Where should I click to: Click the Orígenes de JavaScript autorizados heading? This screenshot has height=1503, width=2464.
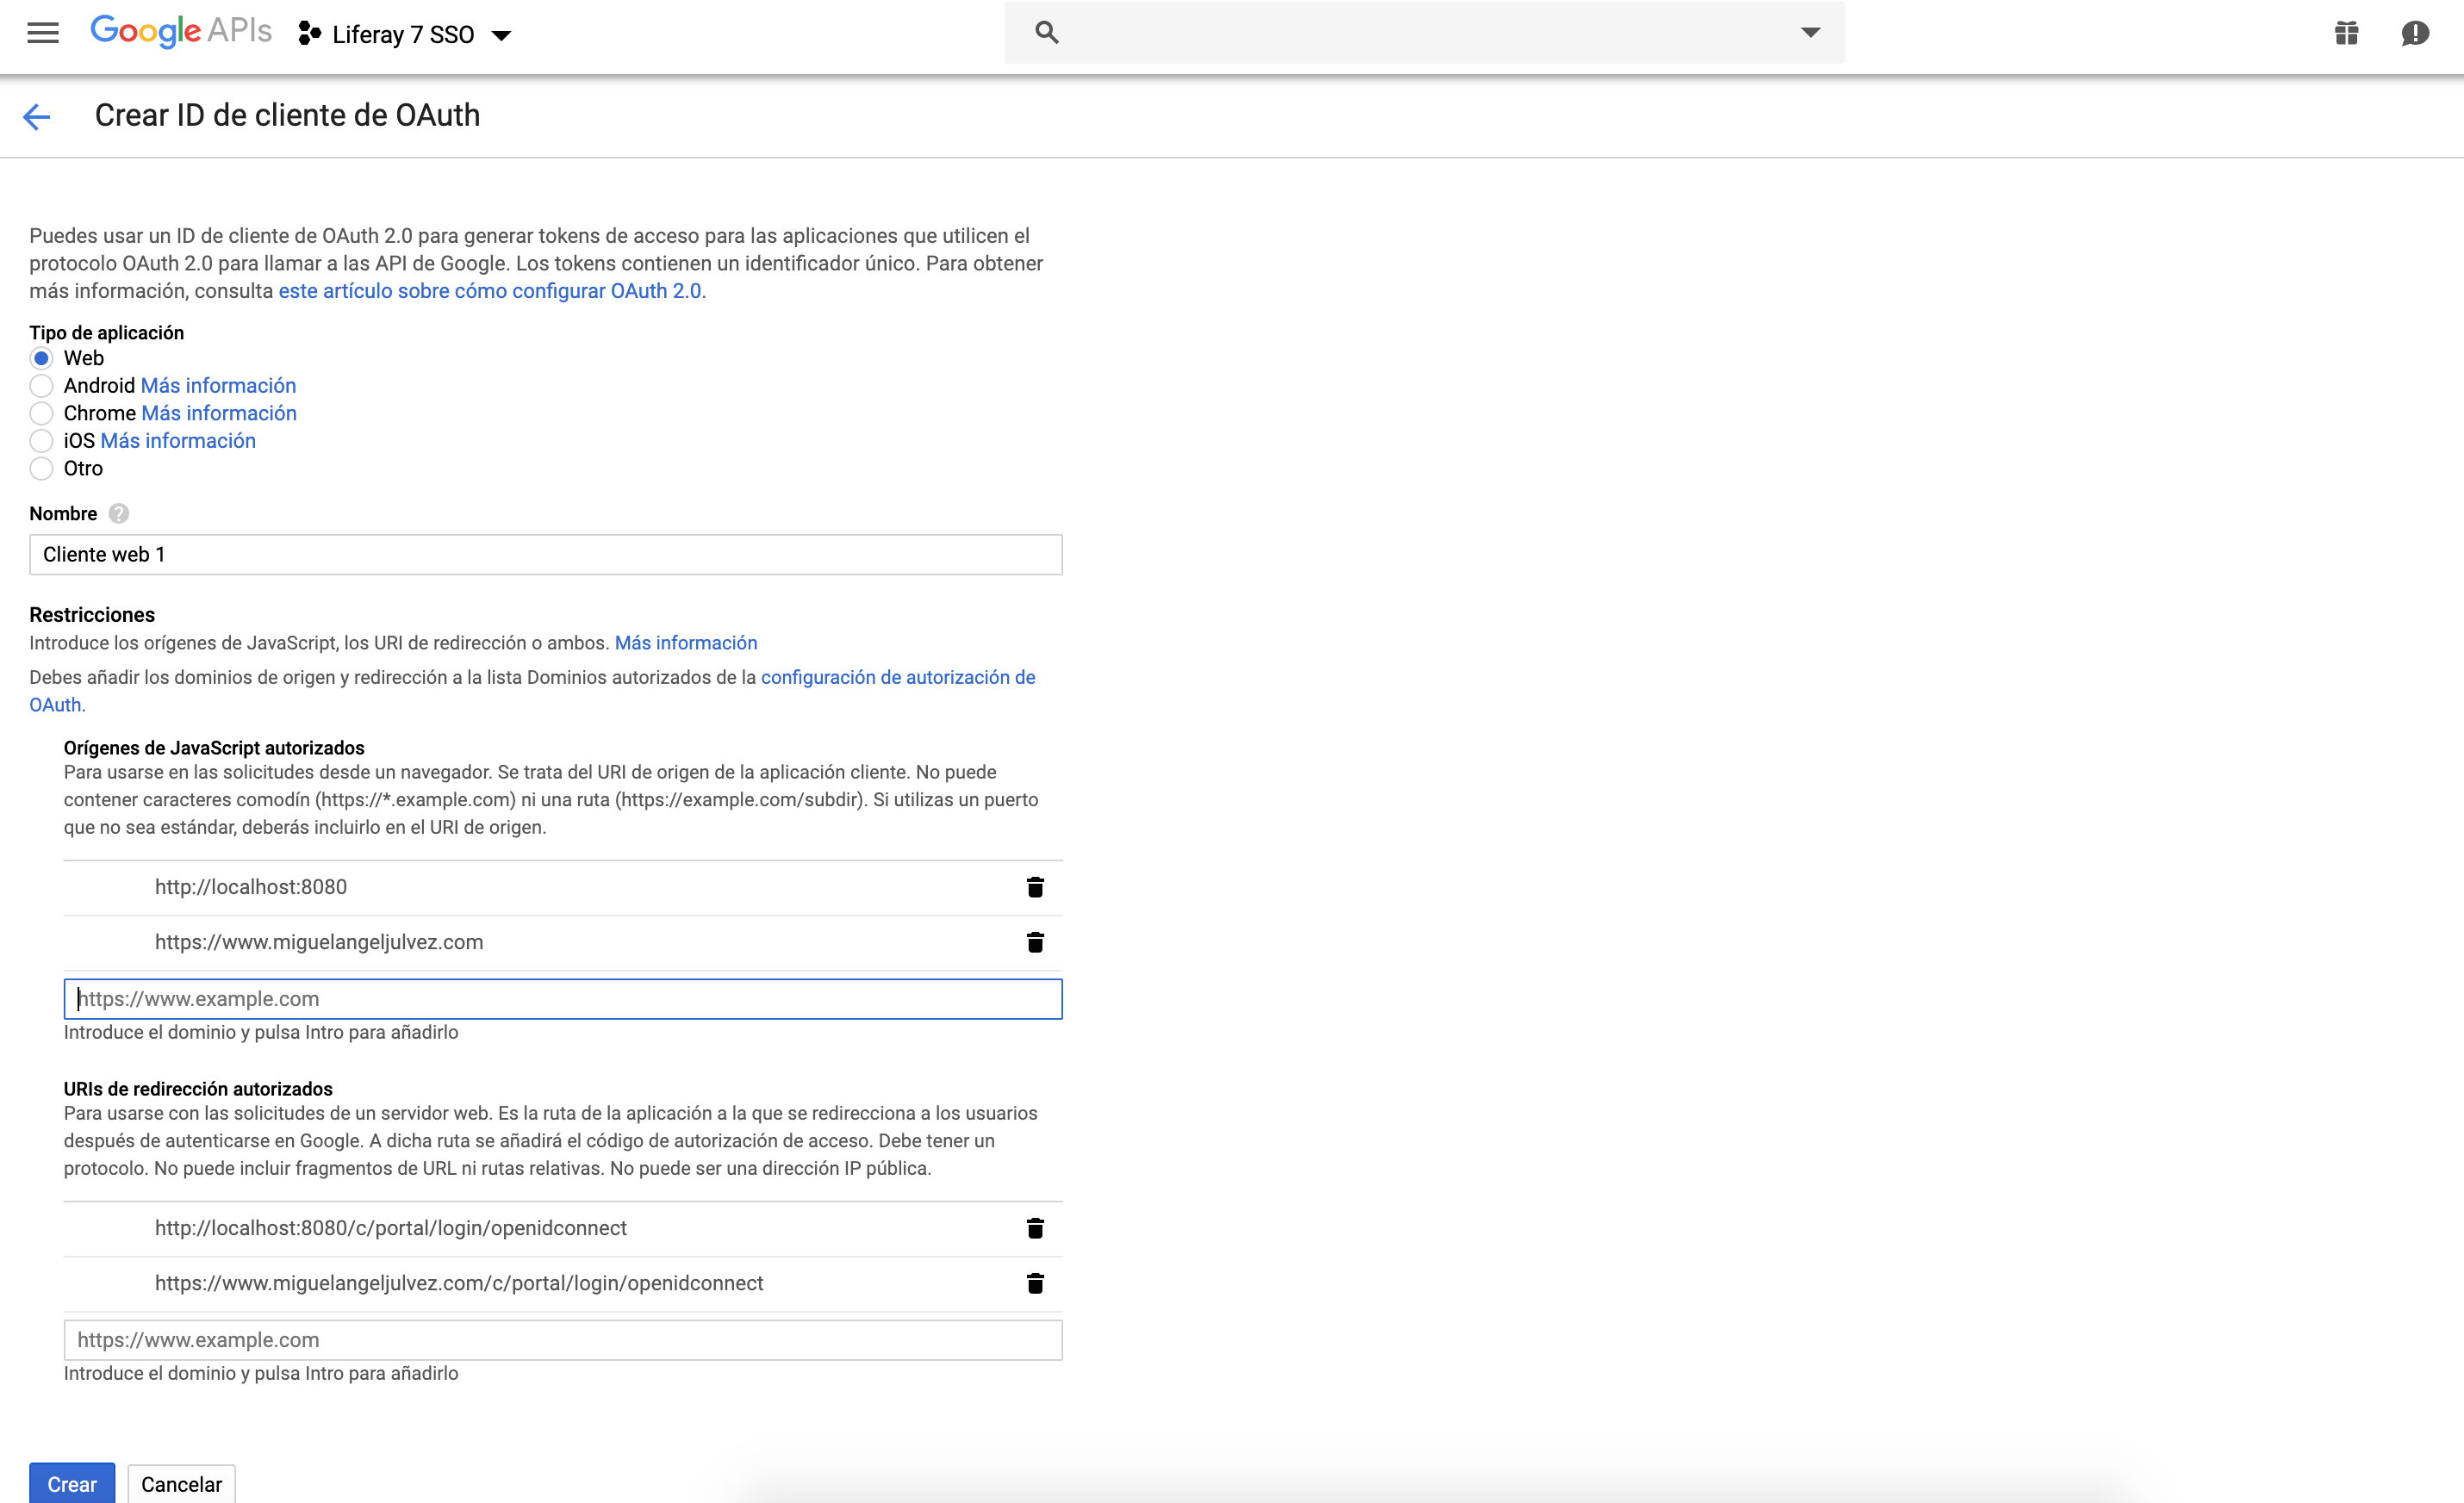pos(214,748)
